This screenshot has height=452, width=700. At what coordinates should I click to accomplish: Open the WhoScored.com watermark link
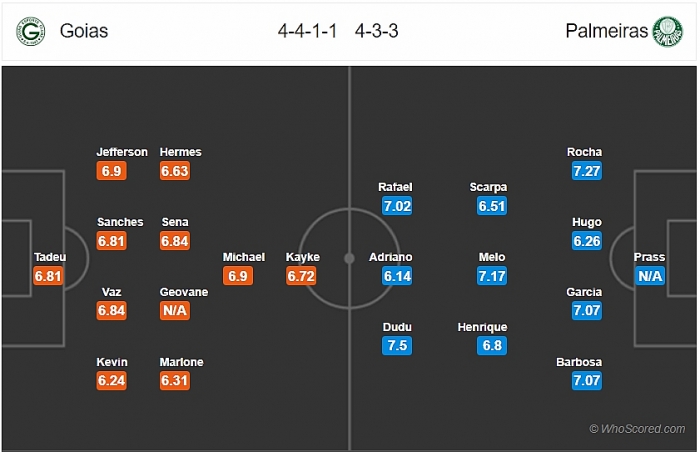[x=637, y=429]
